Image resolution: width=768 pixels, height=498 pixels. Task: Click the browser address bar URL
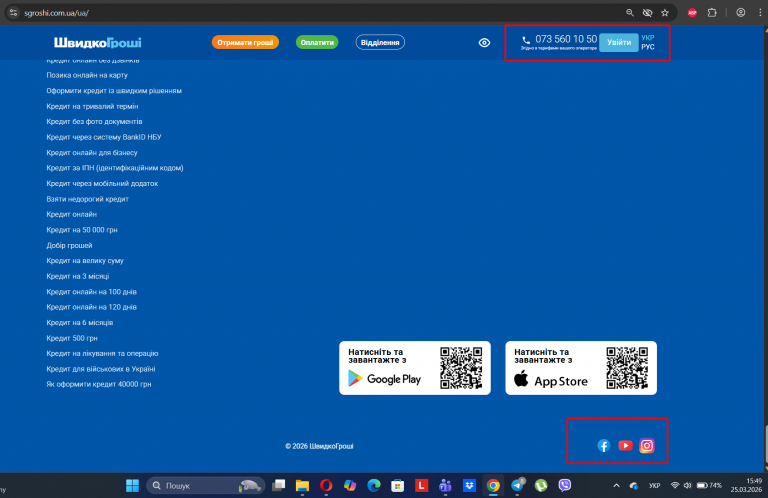[57, 13]
